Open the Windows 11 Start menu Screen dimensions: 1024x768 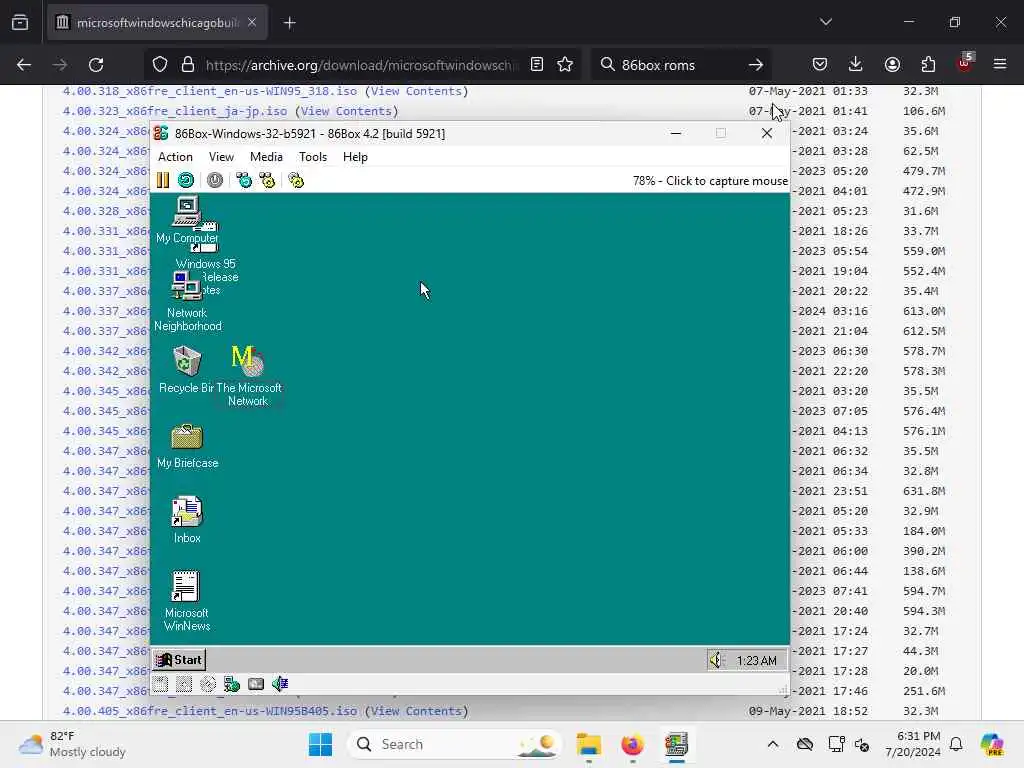point(320,744)
